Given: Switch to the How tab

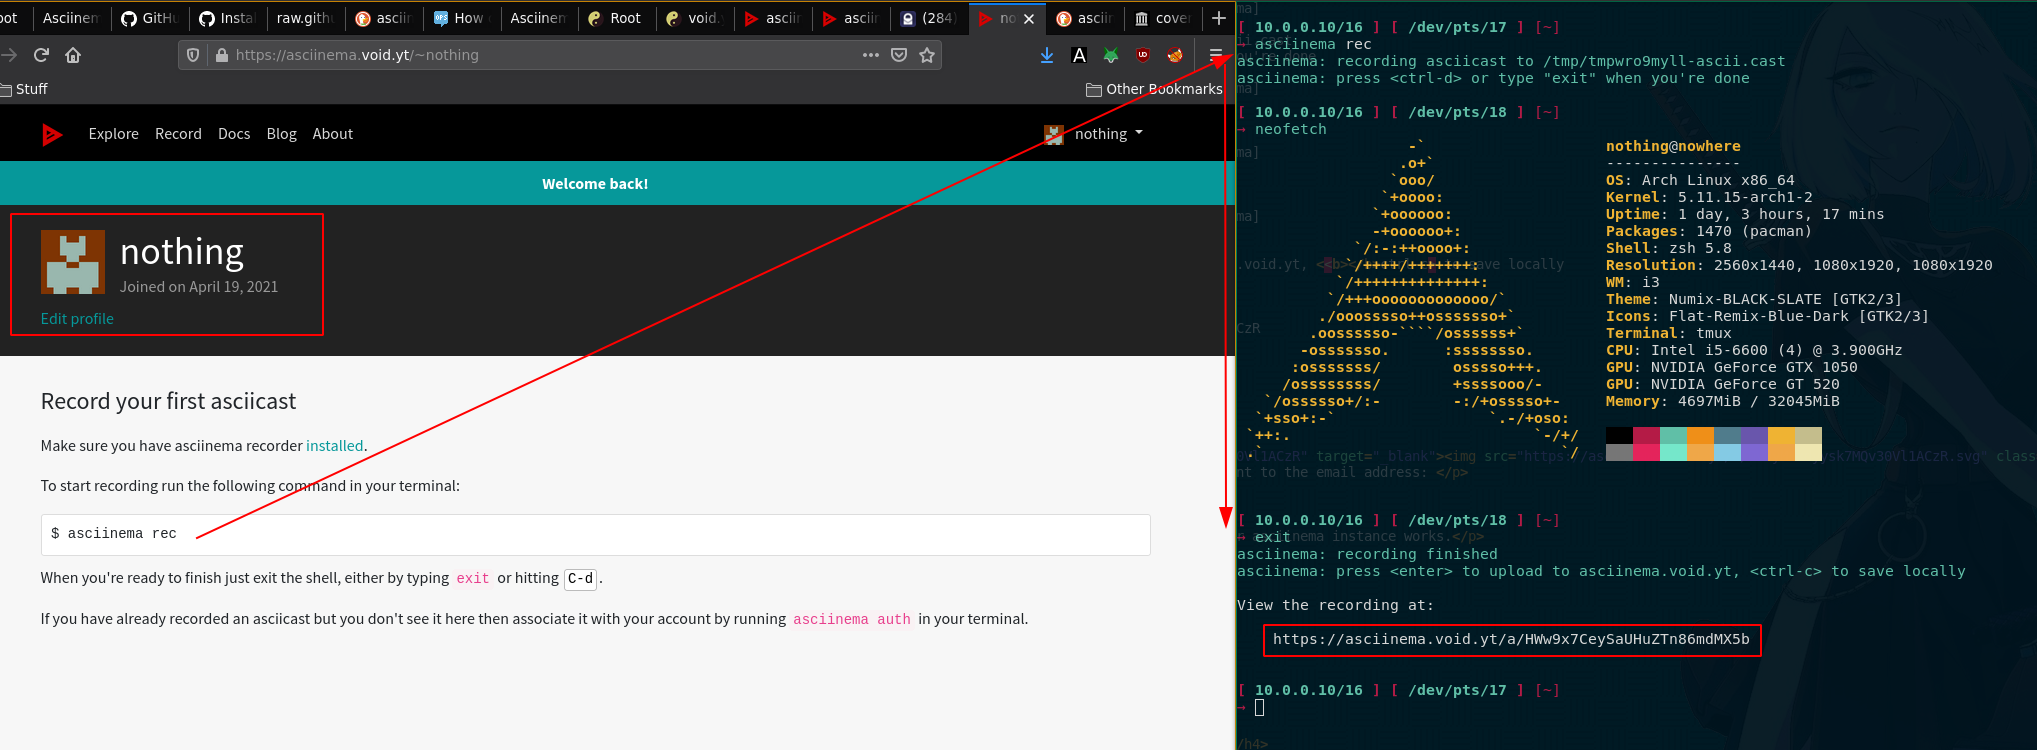Looking at the screenshot, I should click(x=460, y=18).
